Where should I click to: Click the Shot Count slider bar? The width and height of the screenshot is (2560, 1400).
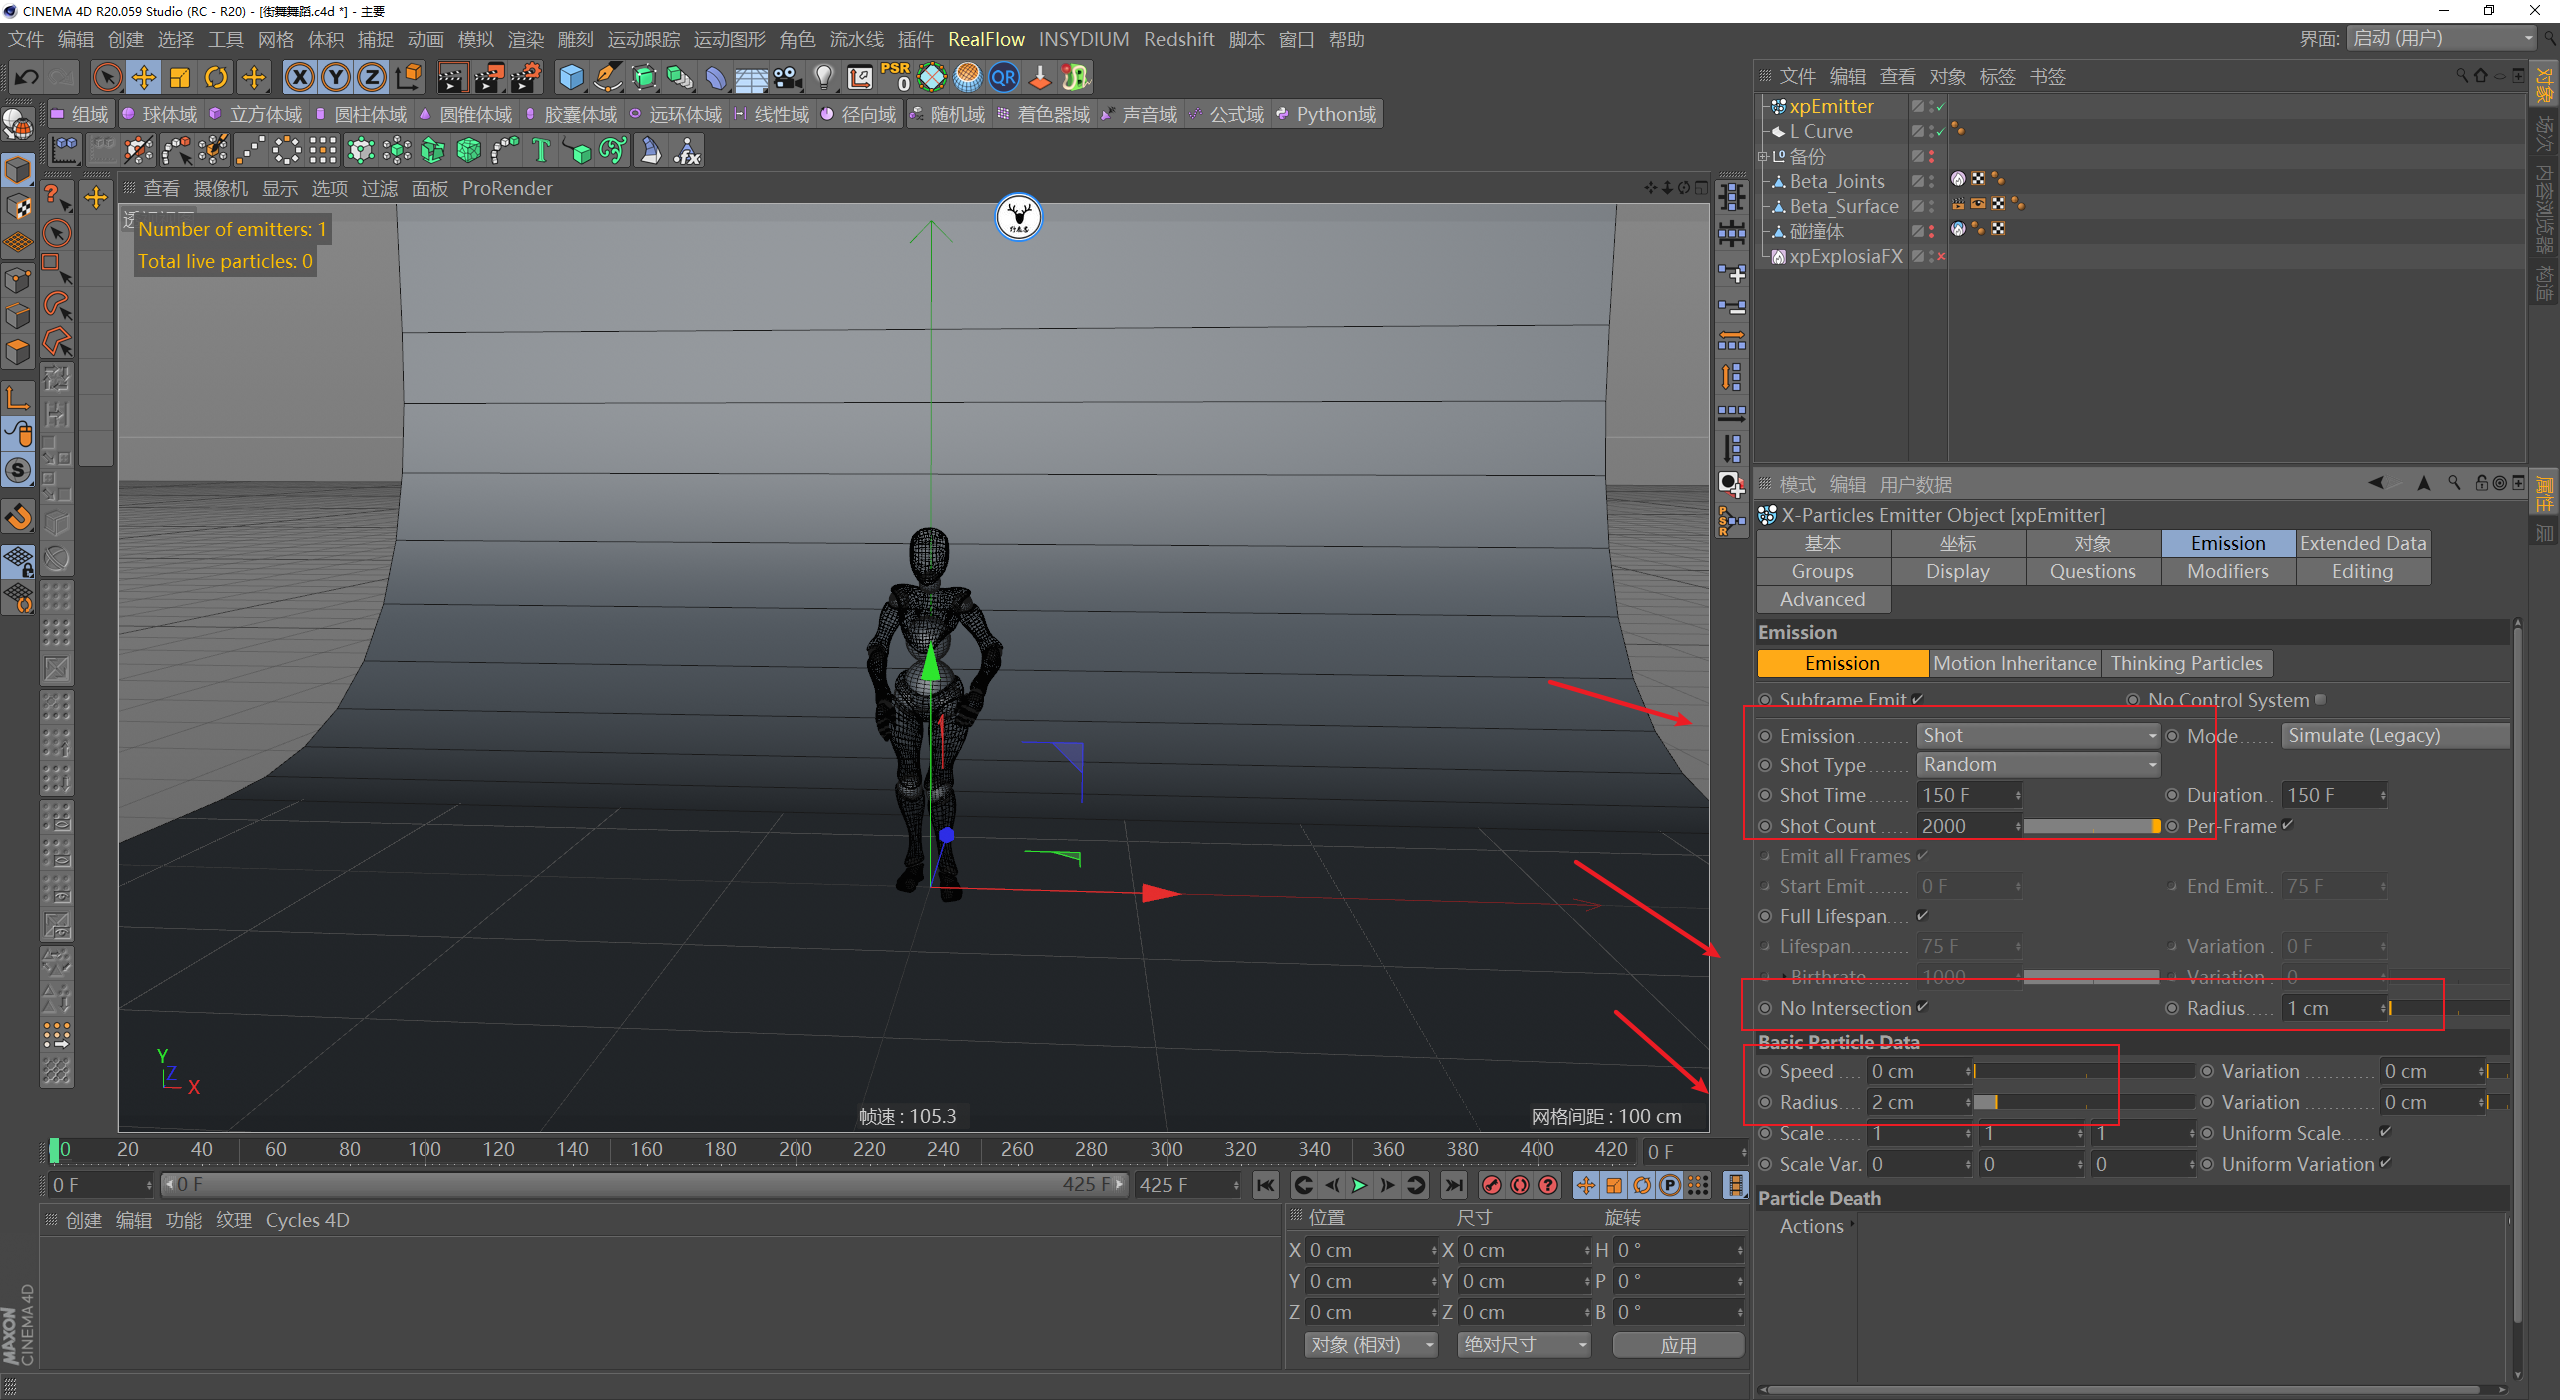click(x=2090, y=826)
